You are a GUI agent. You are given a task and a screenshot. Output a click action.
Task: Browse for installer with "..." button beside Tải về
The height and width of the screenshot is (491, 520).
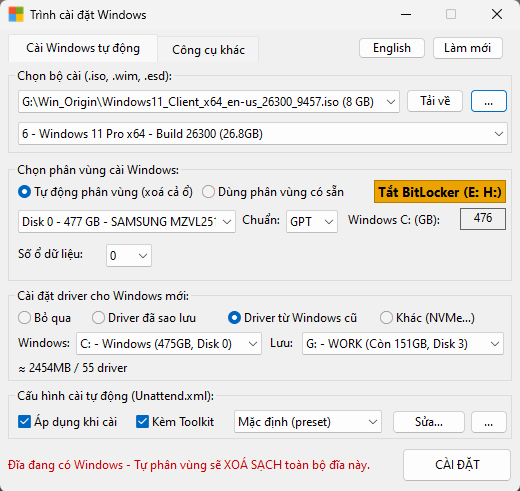tap(489, 101)
